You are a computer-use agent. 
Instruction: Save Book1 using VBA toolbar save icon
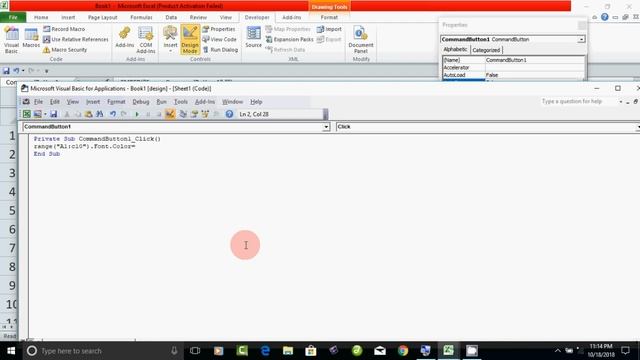53,114
